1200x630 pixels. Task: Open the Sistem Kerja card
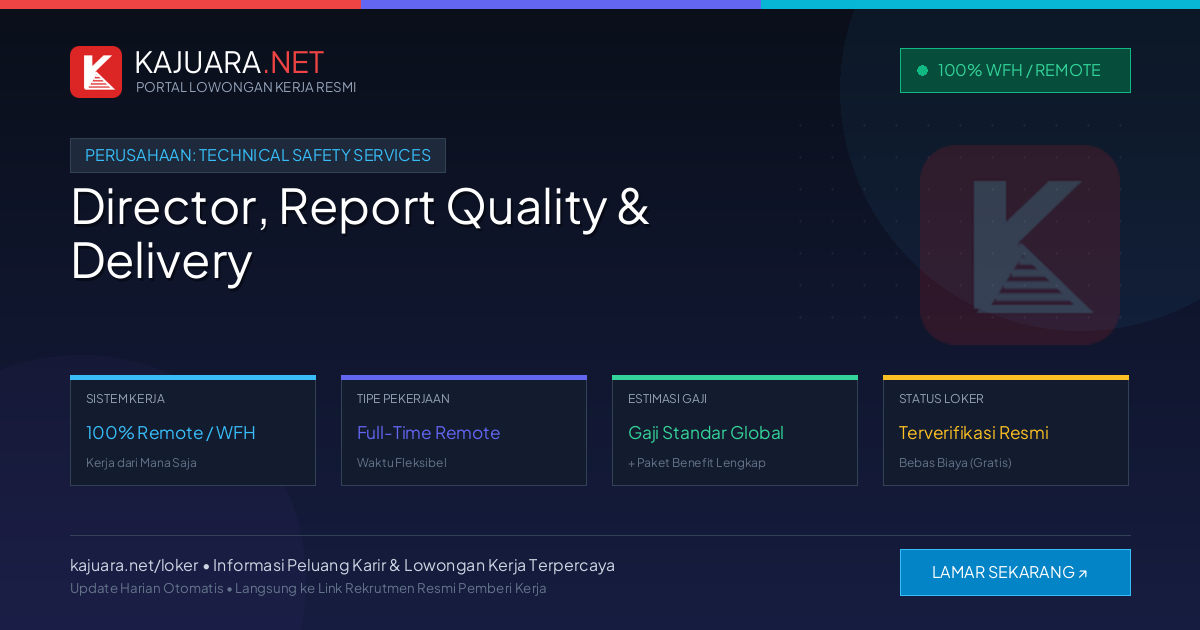[x=193, y=431]
